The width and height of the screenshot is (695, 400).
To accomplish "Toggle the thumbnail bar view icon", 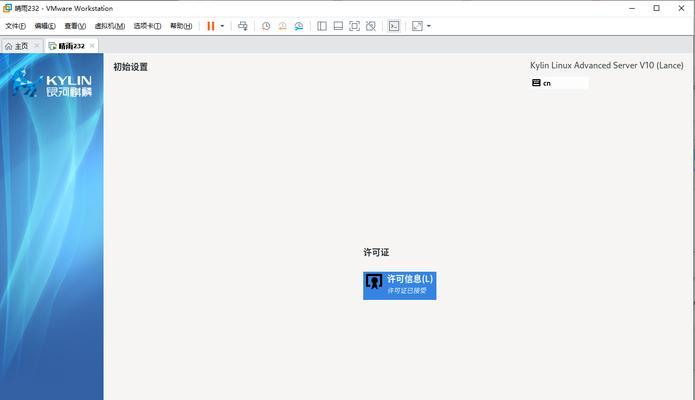I will [338, 26].
